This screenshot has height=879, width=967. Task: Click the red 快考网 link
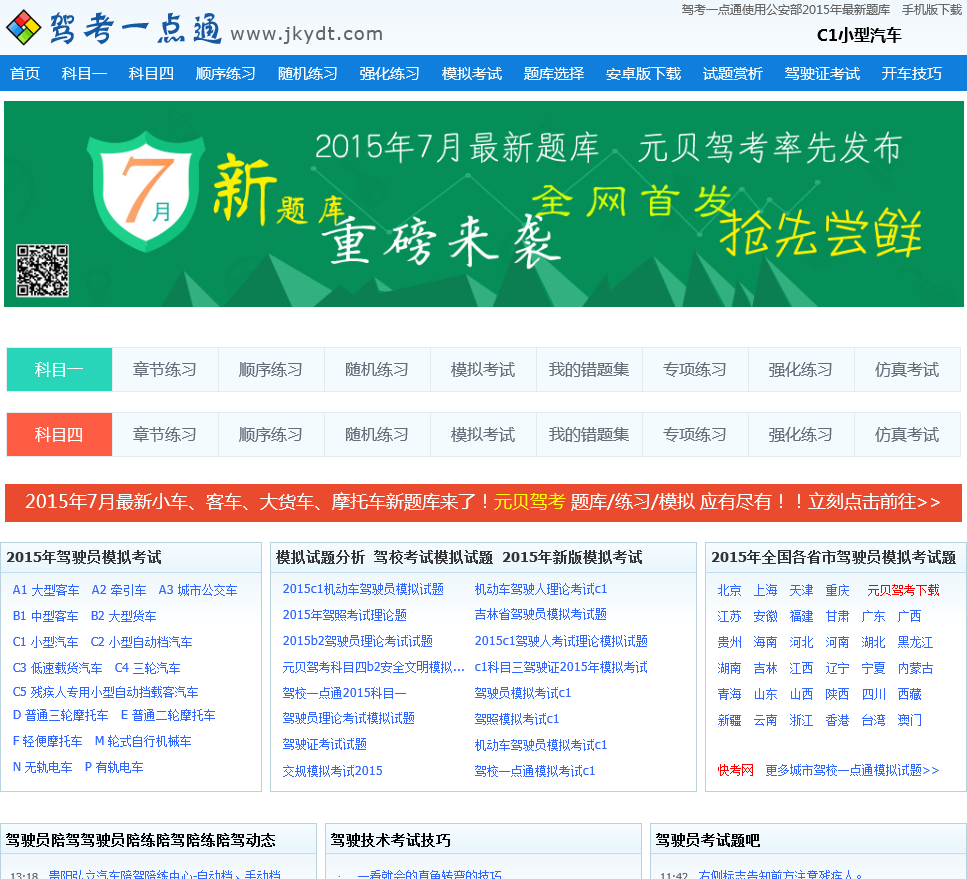tap(736, 770)
